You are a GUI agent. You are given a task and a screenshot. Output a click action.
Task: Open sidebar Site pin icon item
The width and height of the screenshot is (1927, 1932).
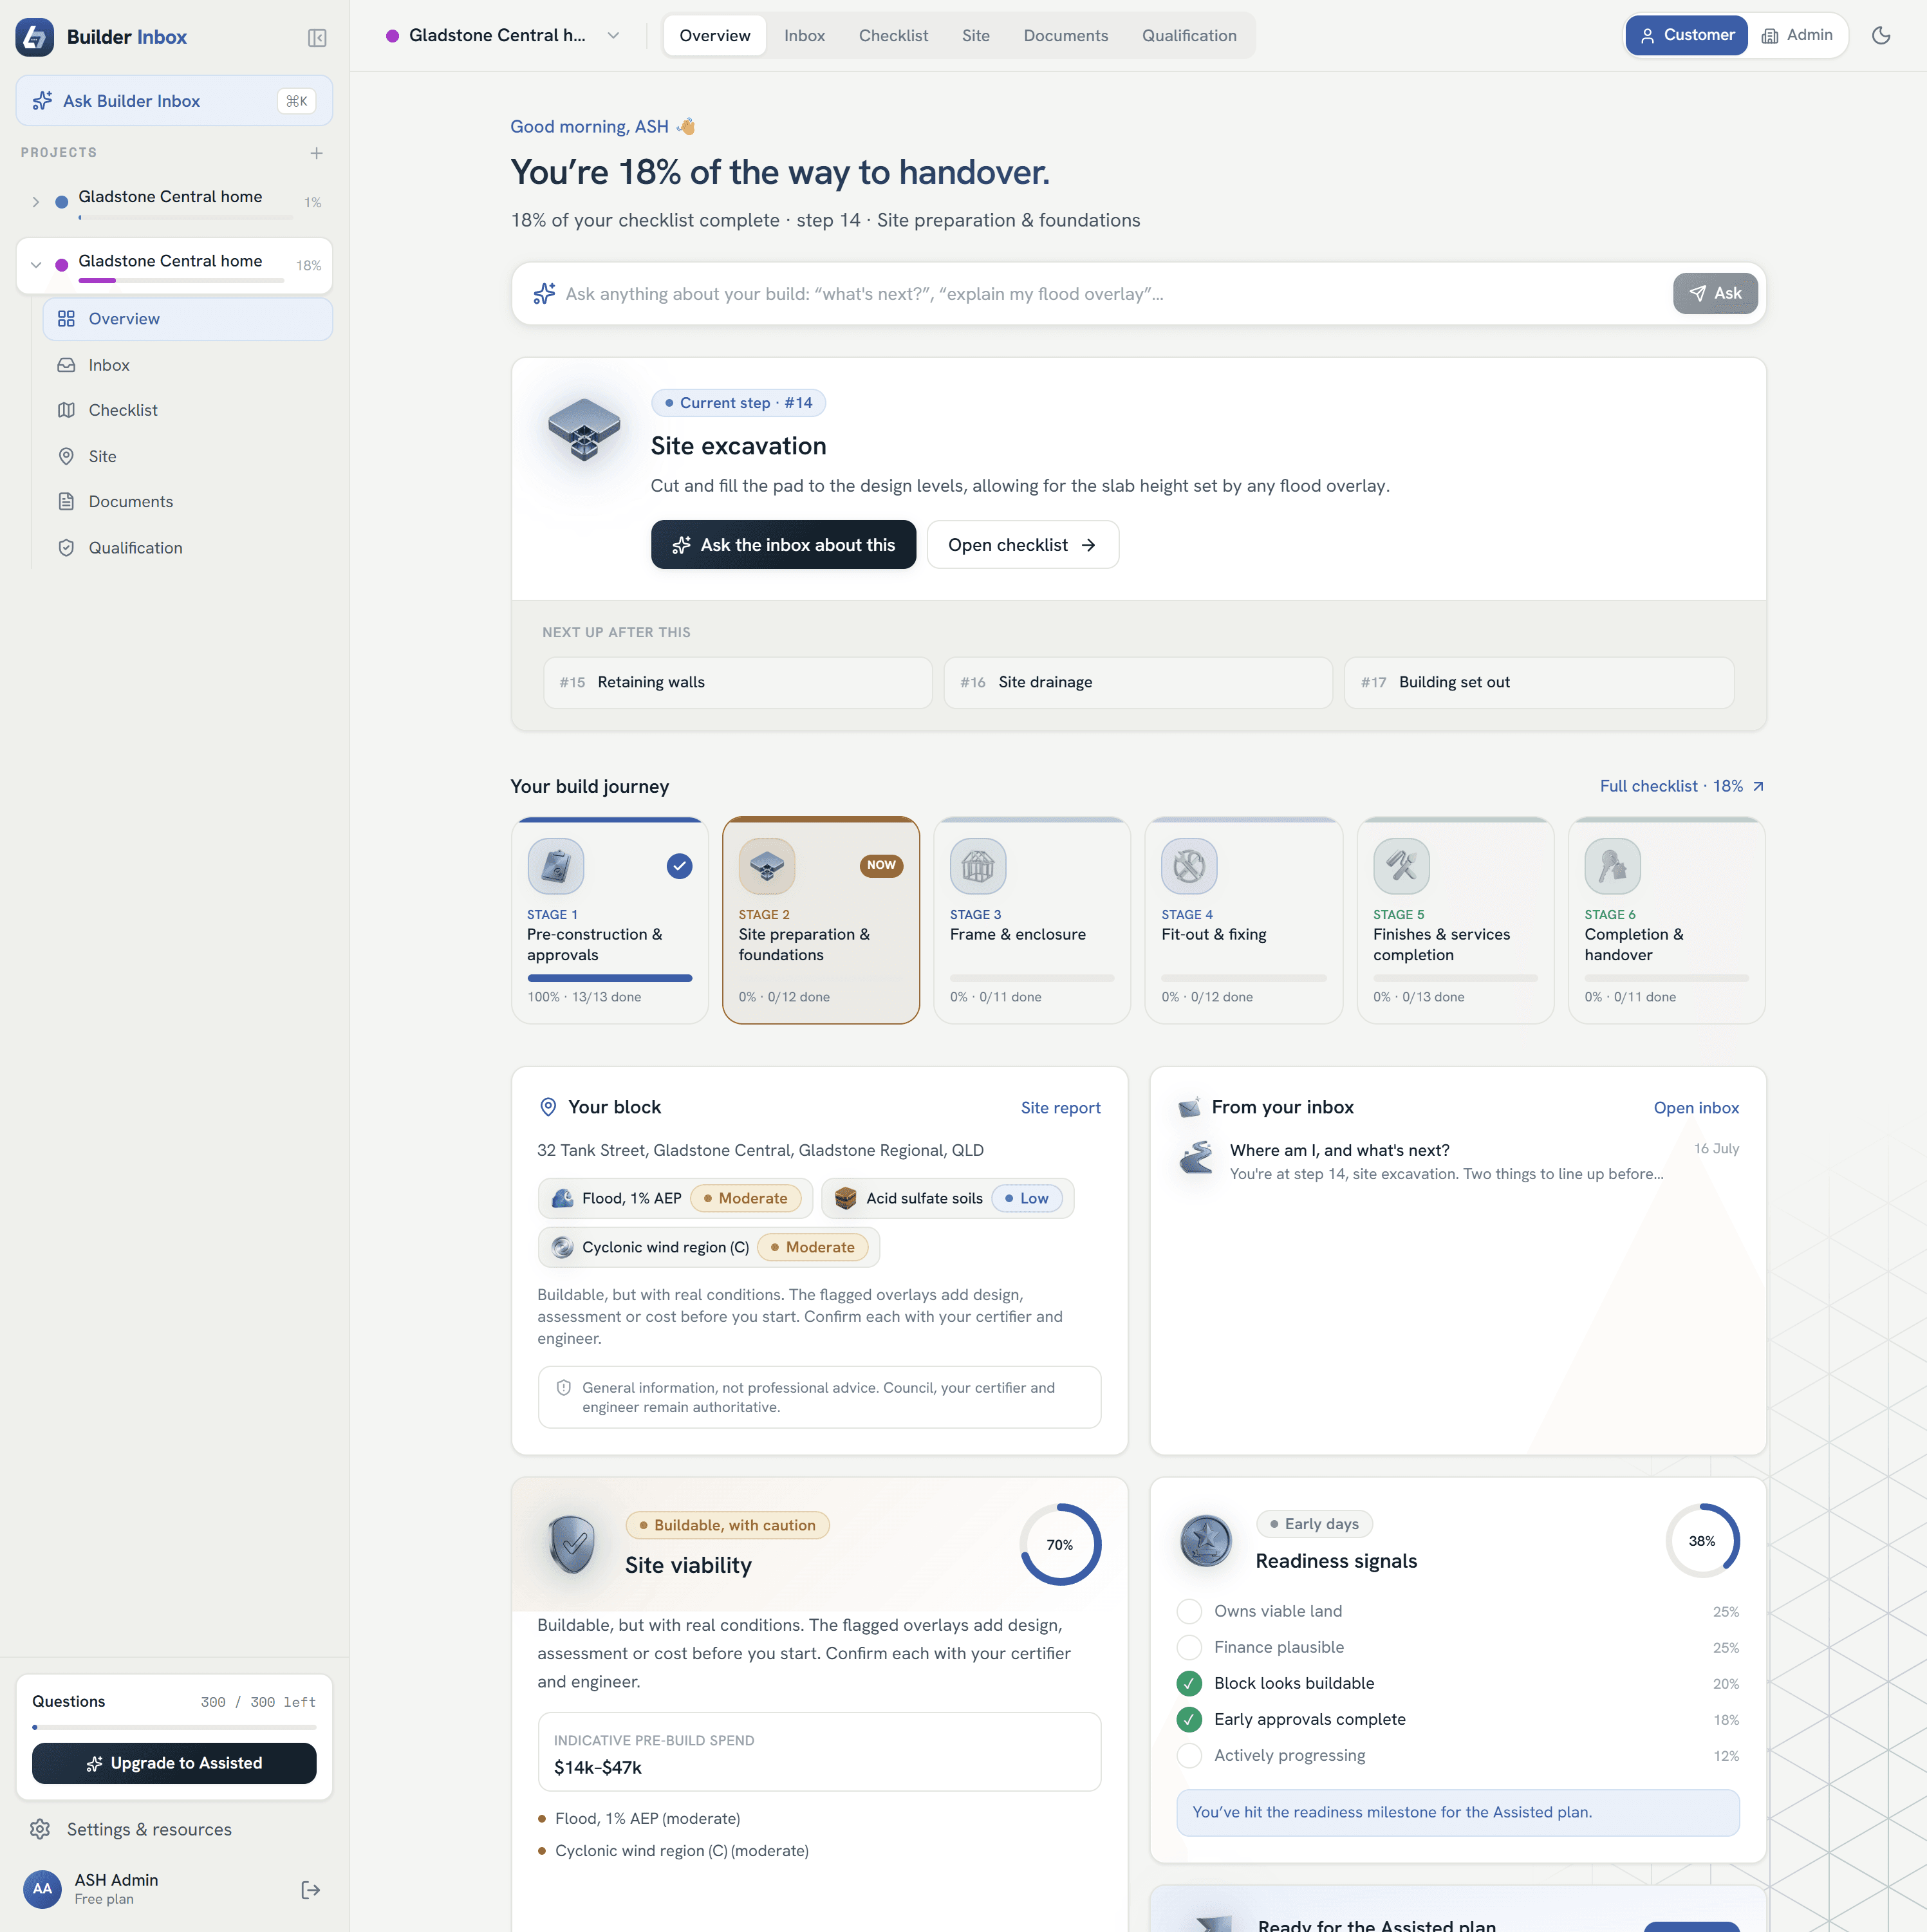(x=66, y=456)
